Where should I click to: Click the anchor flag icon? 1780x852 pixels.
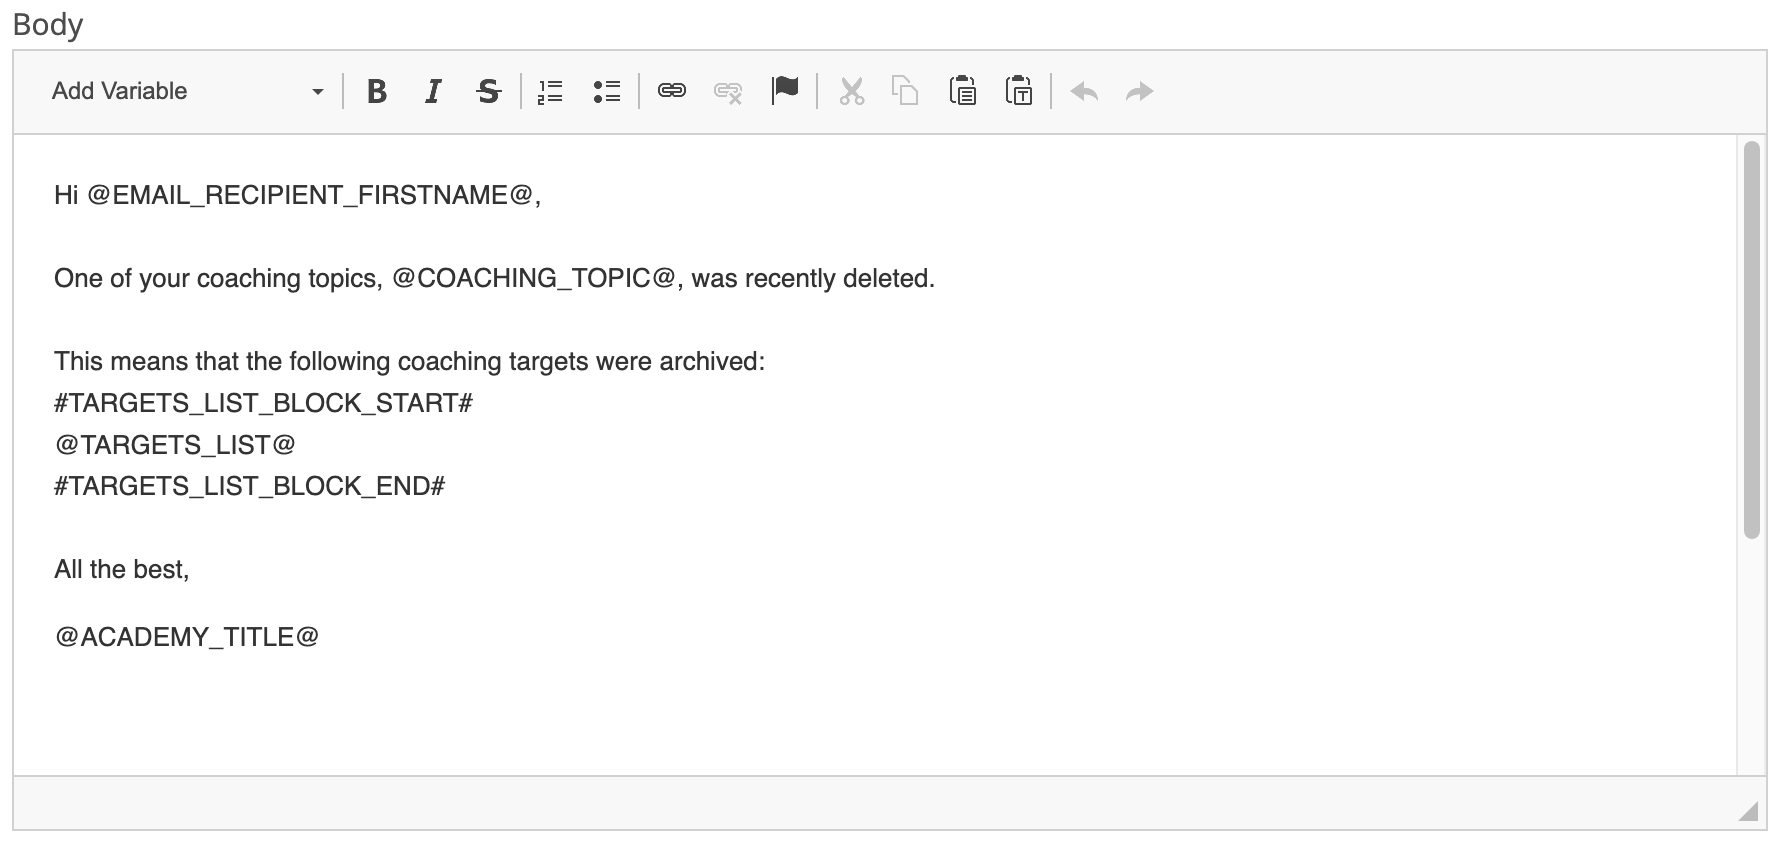(x=785, y=91)
